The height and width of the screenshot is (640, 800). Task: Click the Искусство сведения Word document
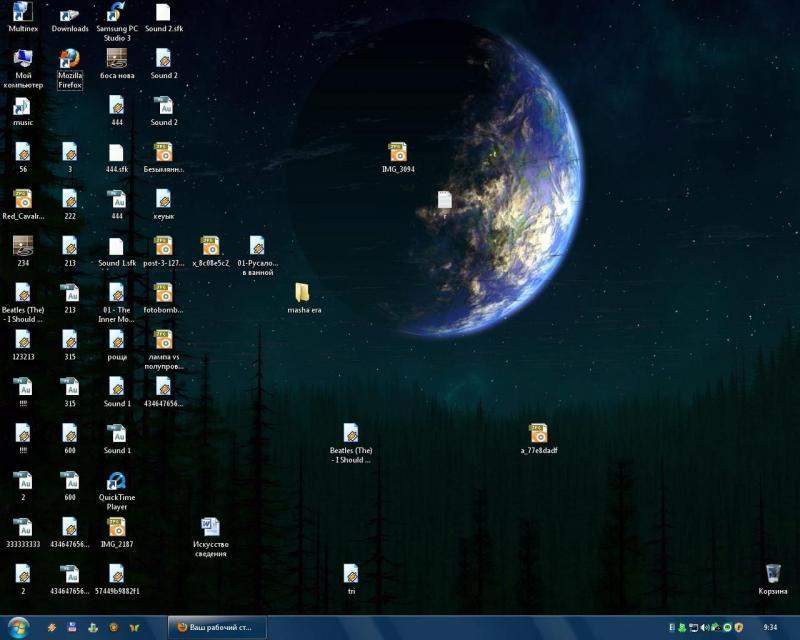(210, 528)
